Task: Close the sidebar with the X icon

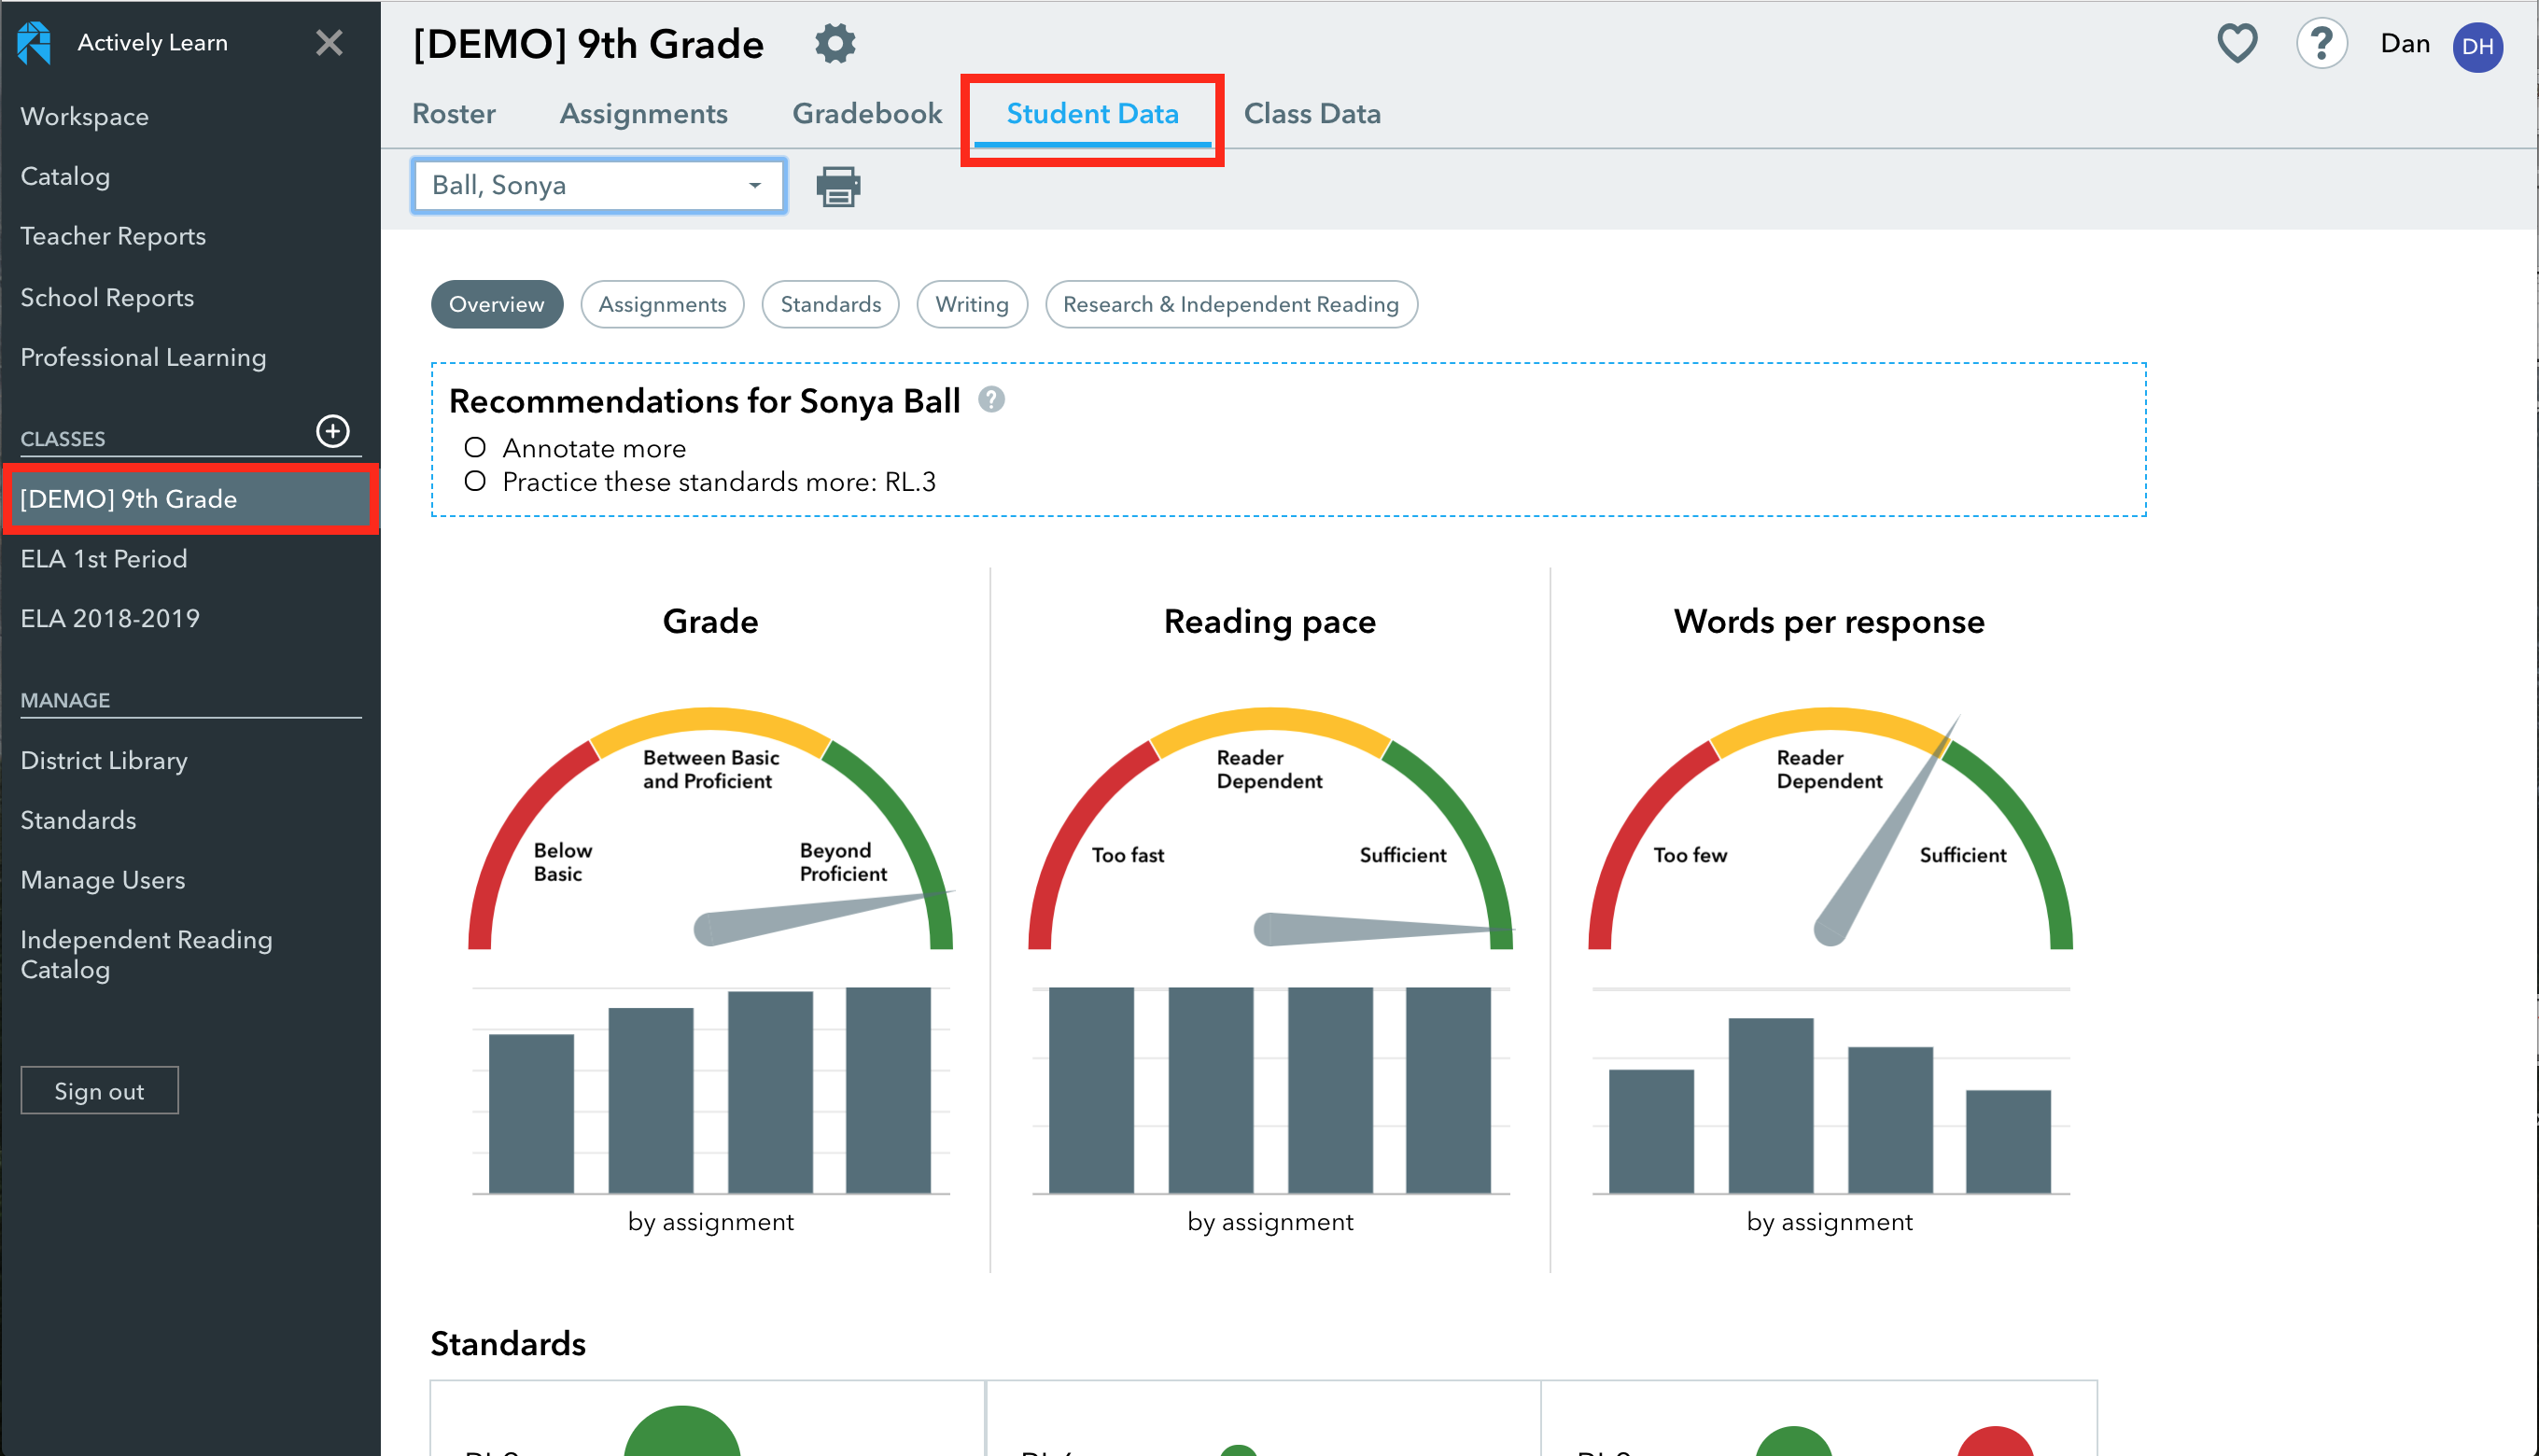Action: click(329, 43)
